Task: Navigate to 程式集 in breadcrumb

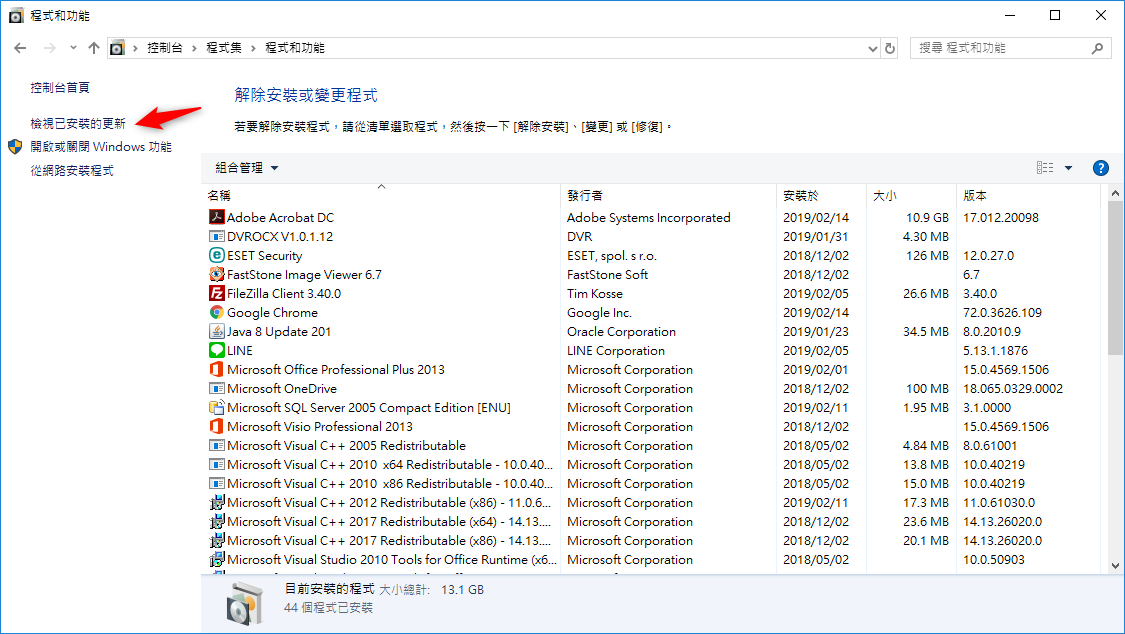Action: click(224, 48)
